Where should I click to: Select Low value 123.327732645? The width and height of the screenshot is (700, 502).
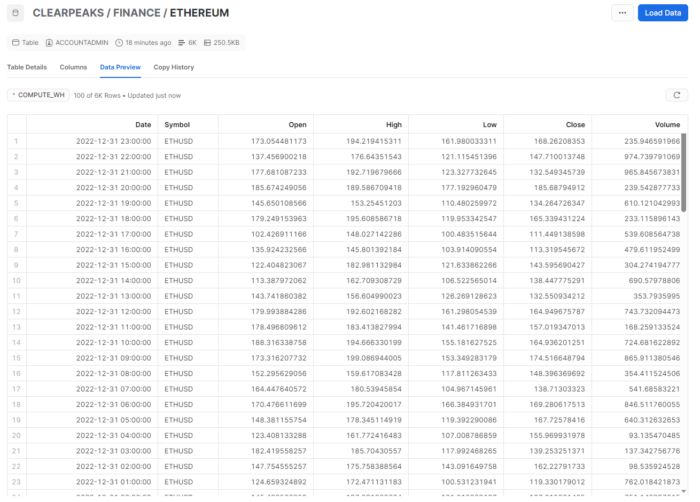coord(469,172)
